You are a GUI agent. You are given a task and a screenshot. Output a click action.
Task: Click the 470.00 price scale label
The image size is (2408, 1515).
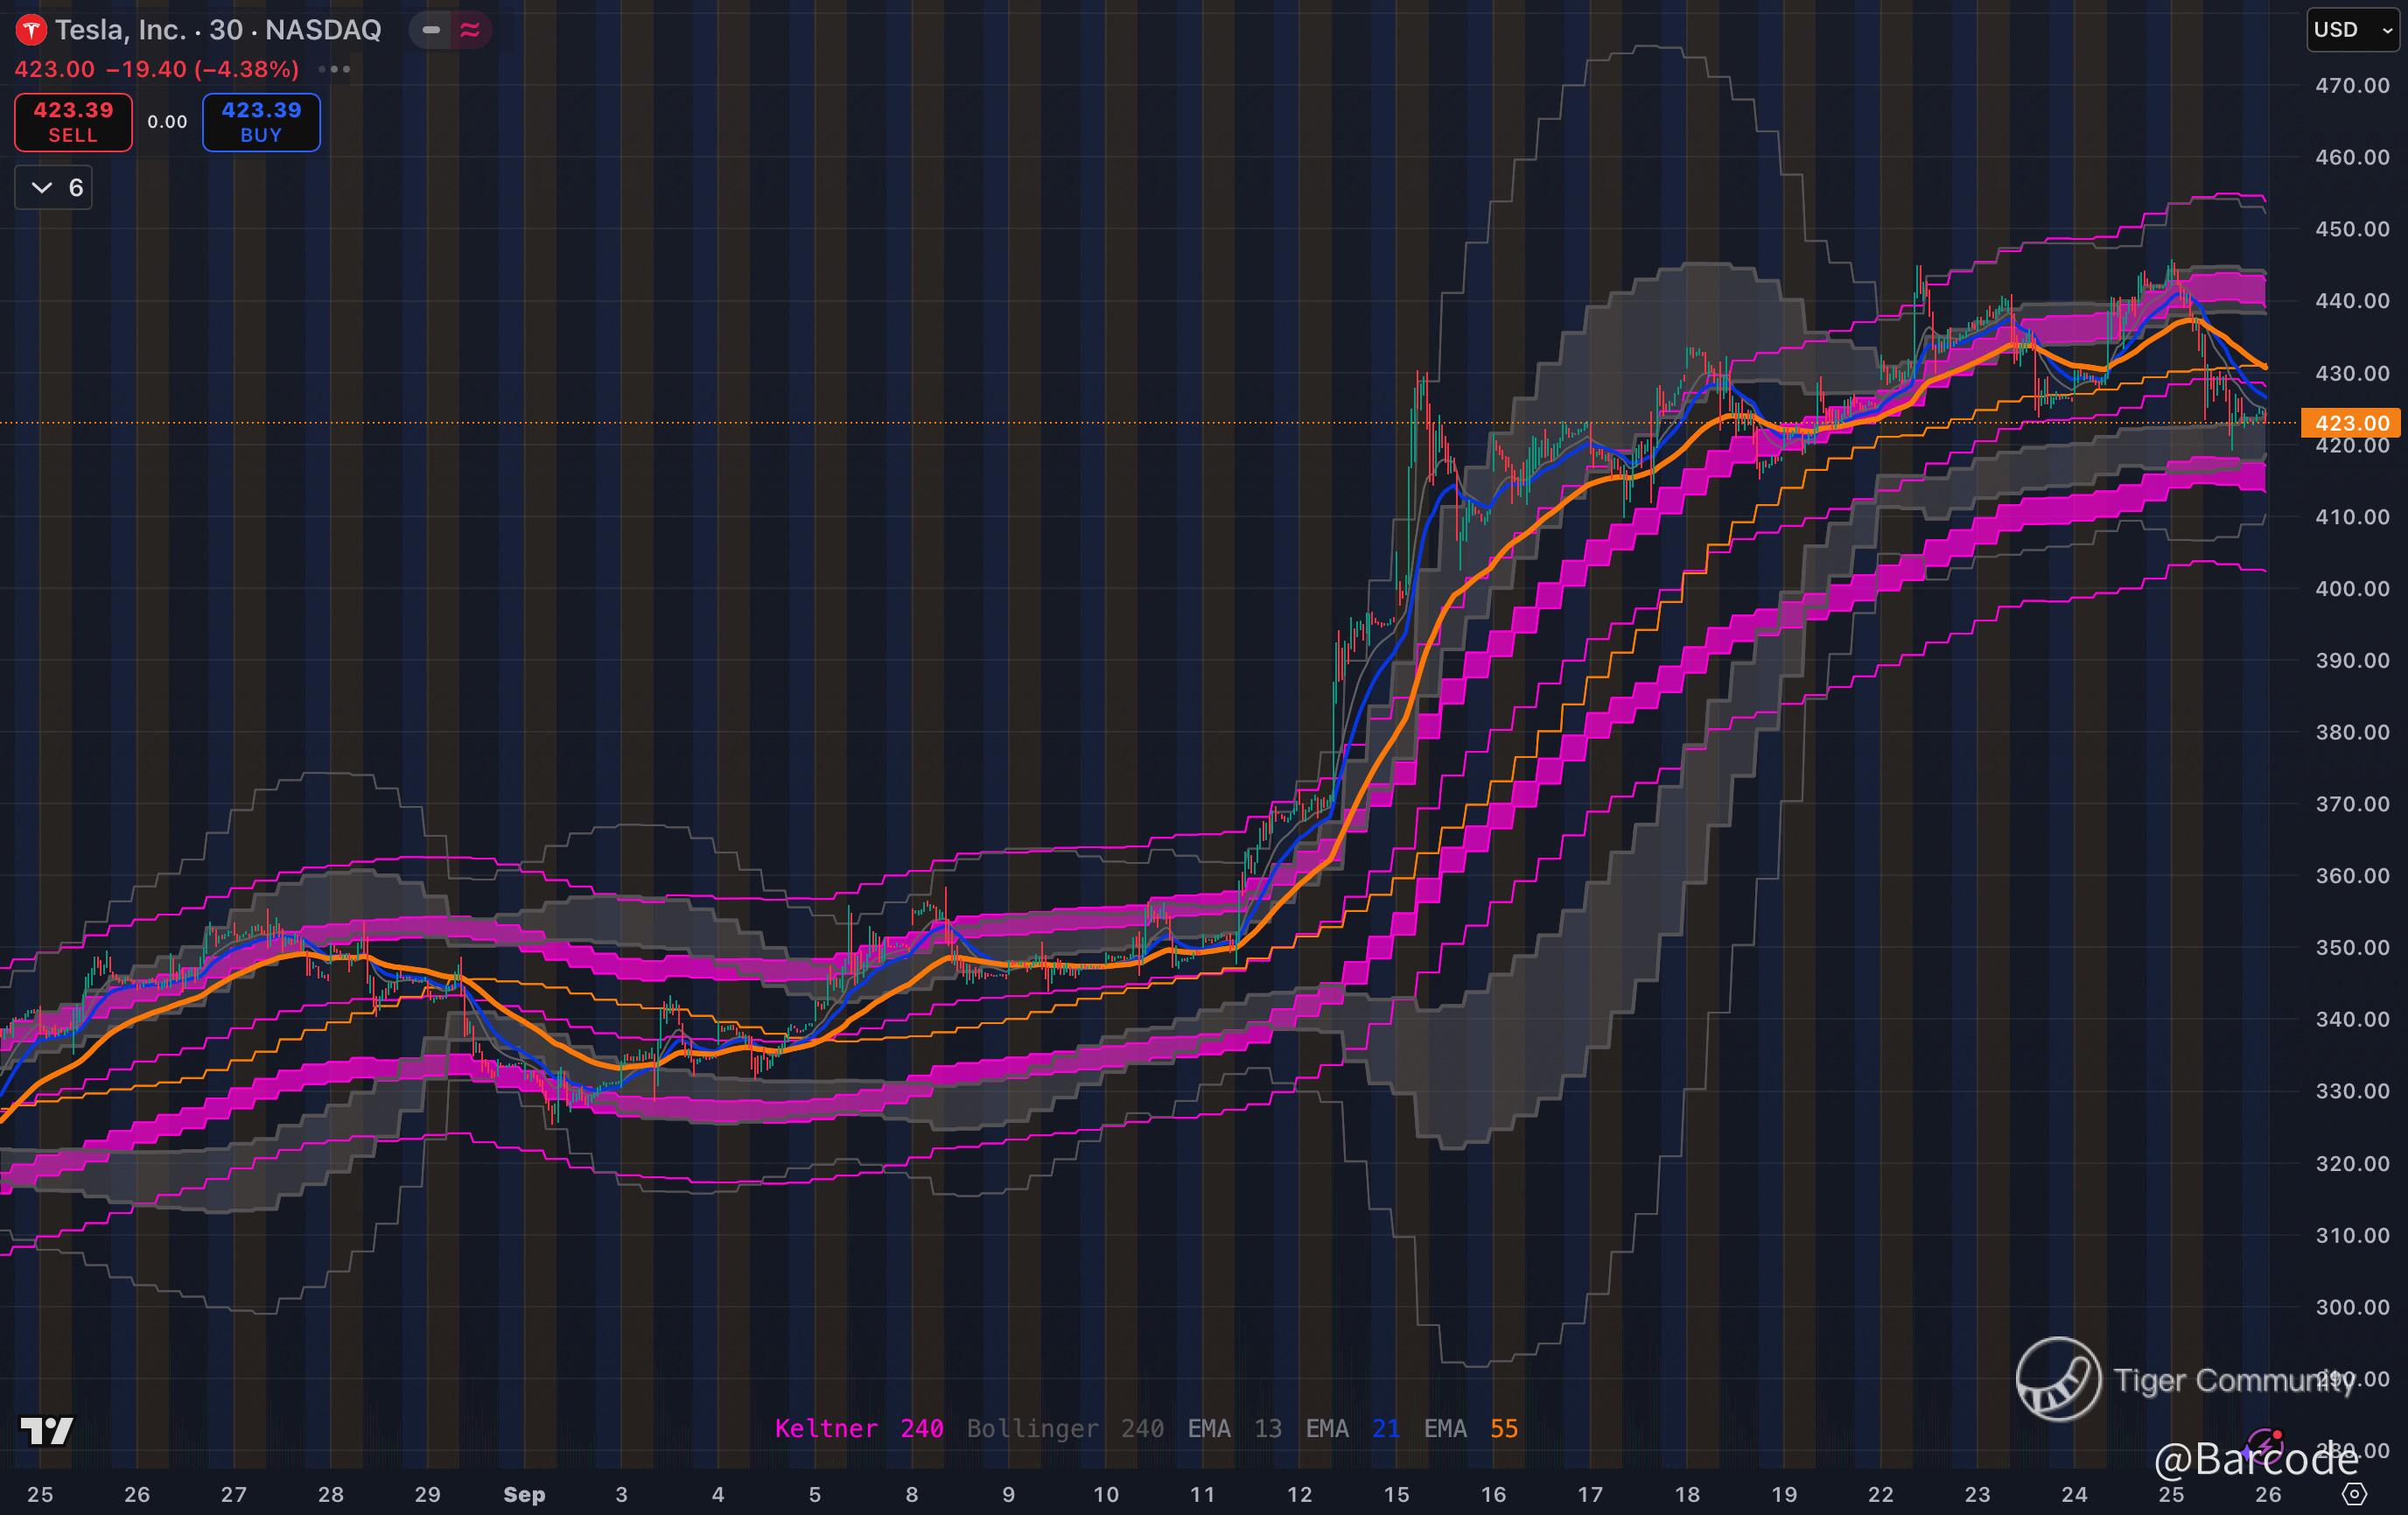pyautogui.click(x=2351, y=86)
